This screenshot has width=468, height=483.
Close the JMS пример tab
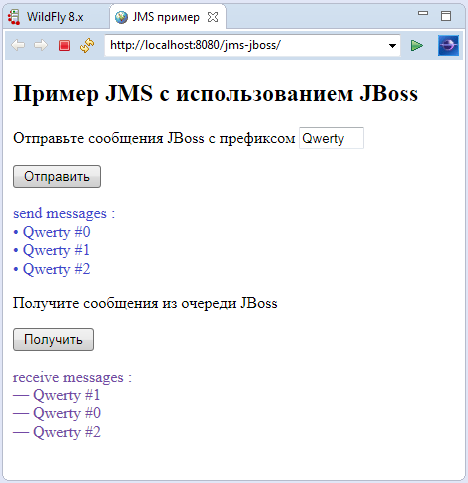pos(213,17)
